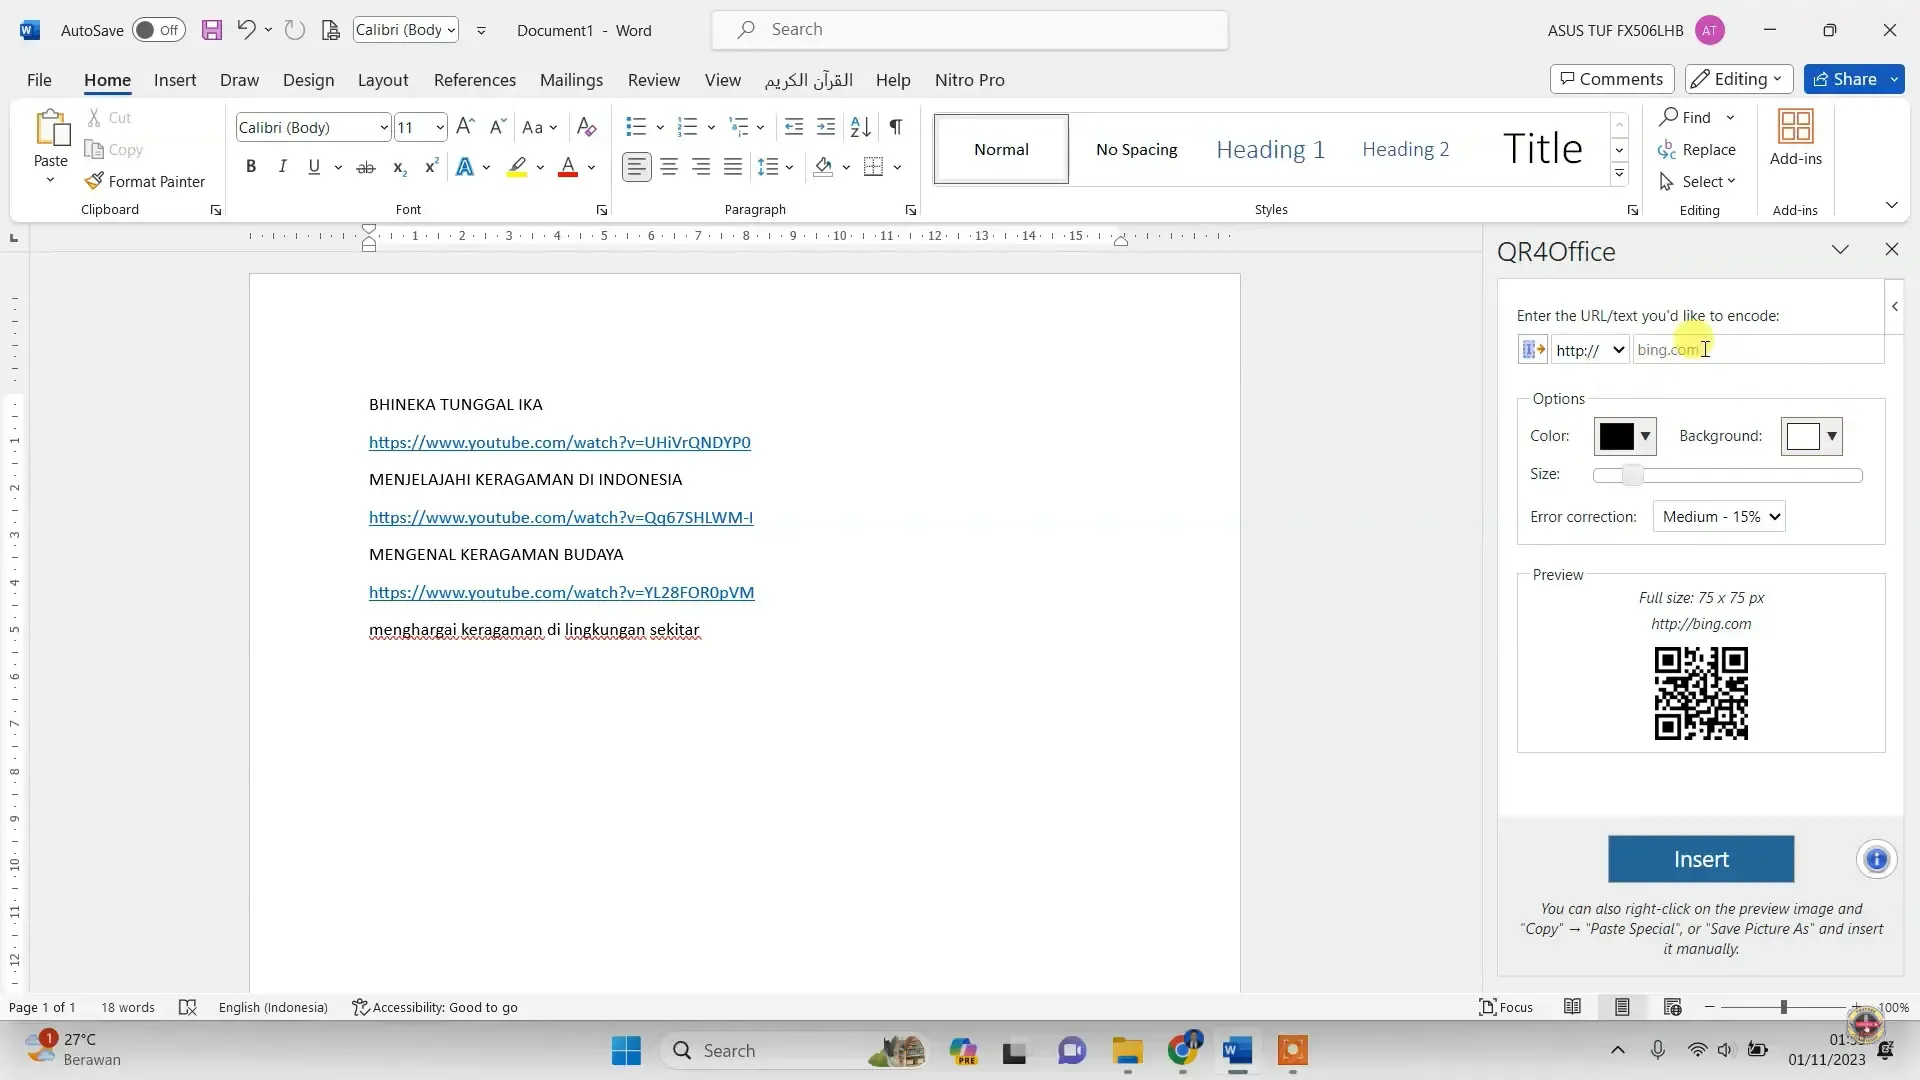
Task: Open the Editing mode dropdown
Action: pos(1738,79)
